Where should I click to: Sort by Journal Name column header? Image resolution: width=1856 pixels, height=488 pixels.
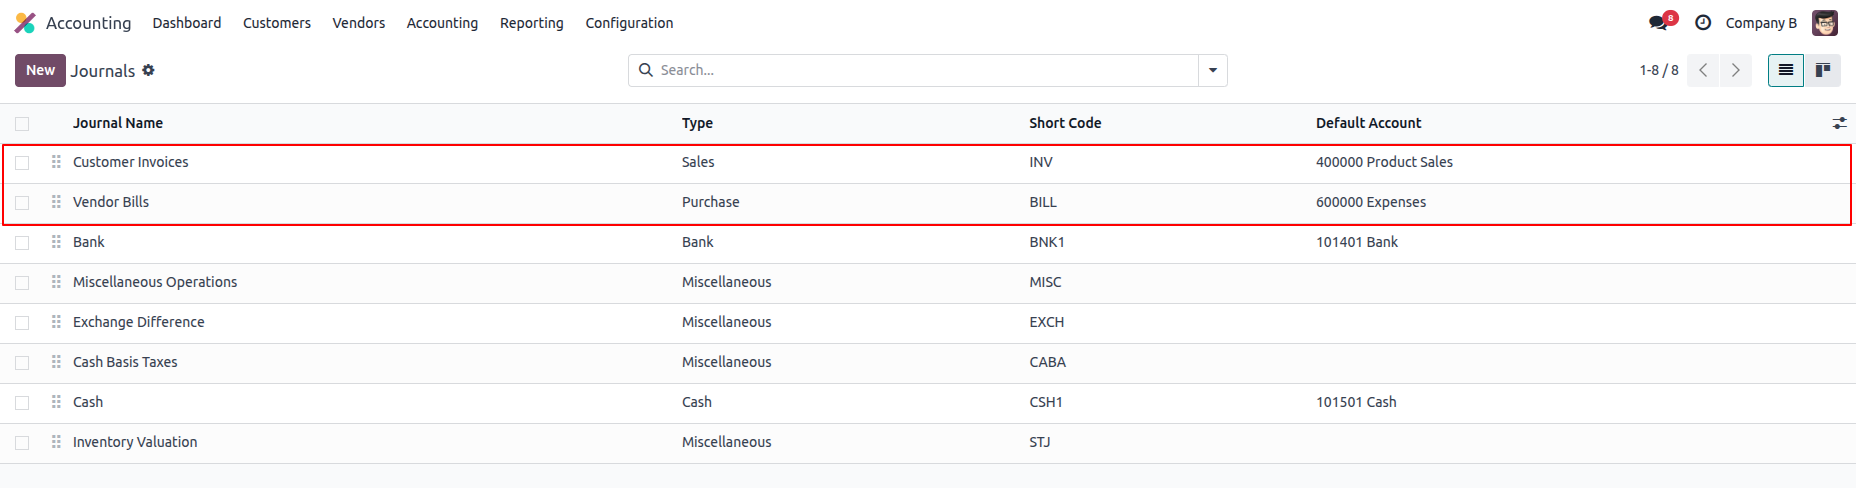[x=118, y=123]
